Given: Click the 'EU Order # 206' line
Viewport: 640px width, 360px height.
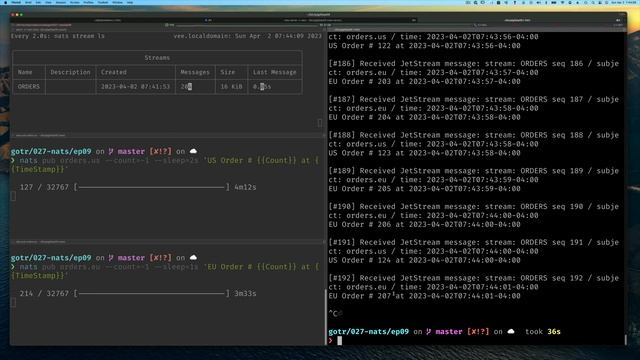Looking at the screenshot, I should click(x=424, y=224).
